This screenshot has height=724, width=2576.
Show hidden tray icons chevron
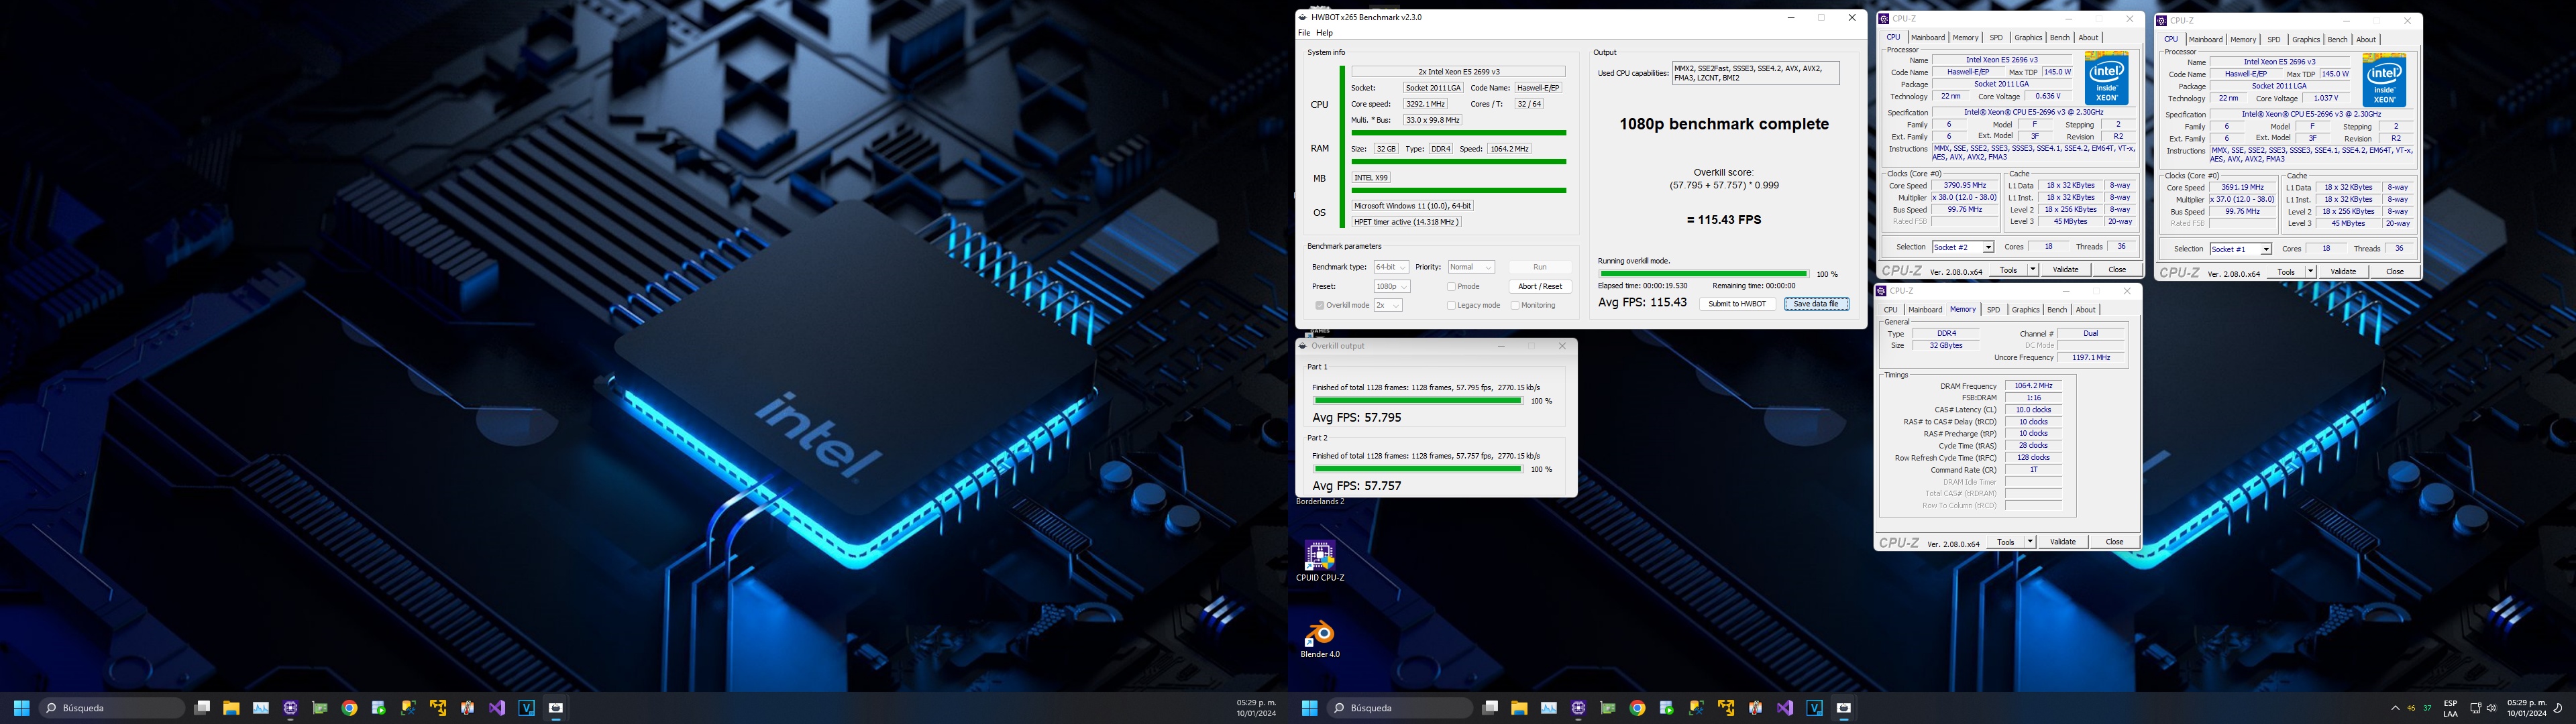[x=2395, y=708]
